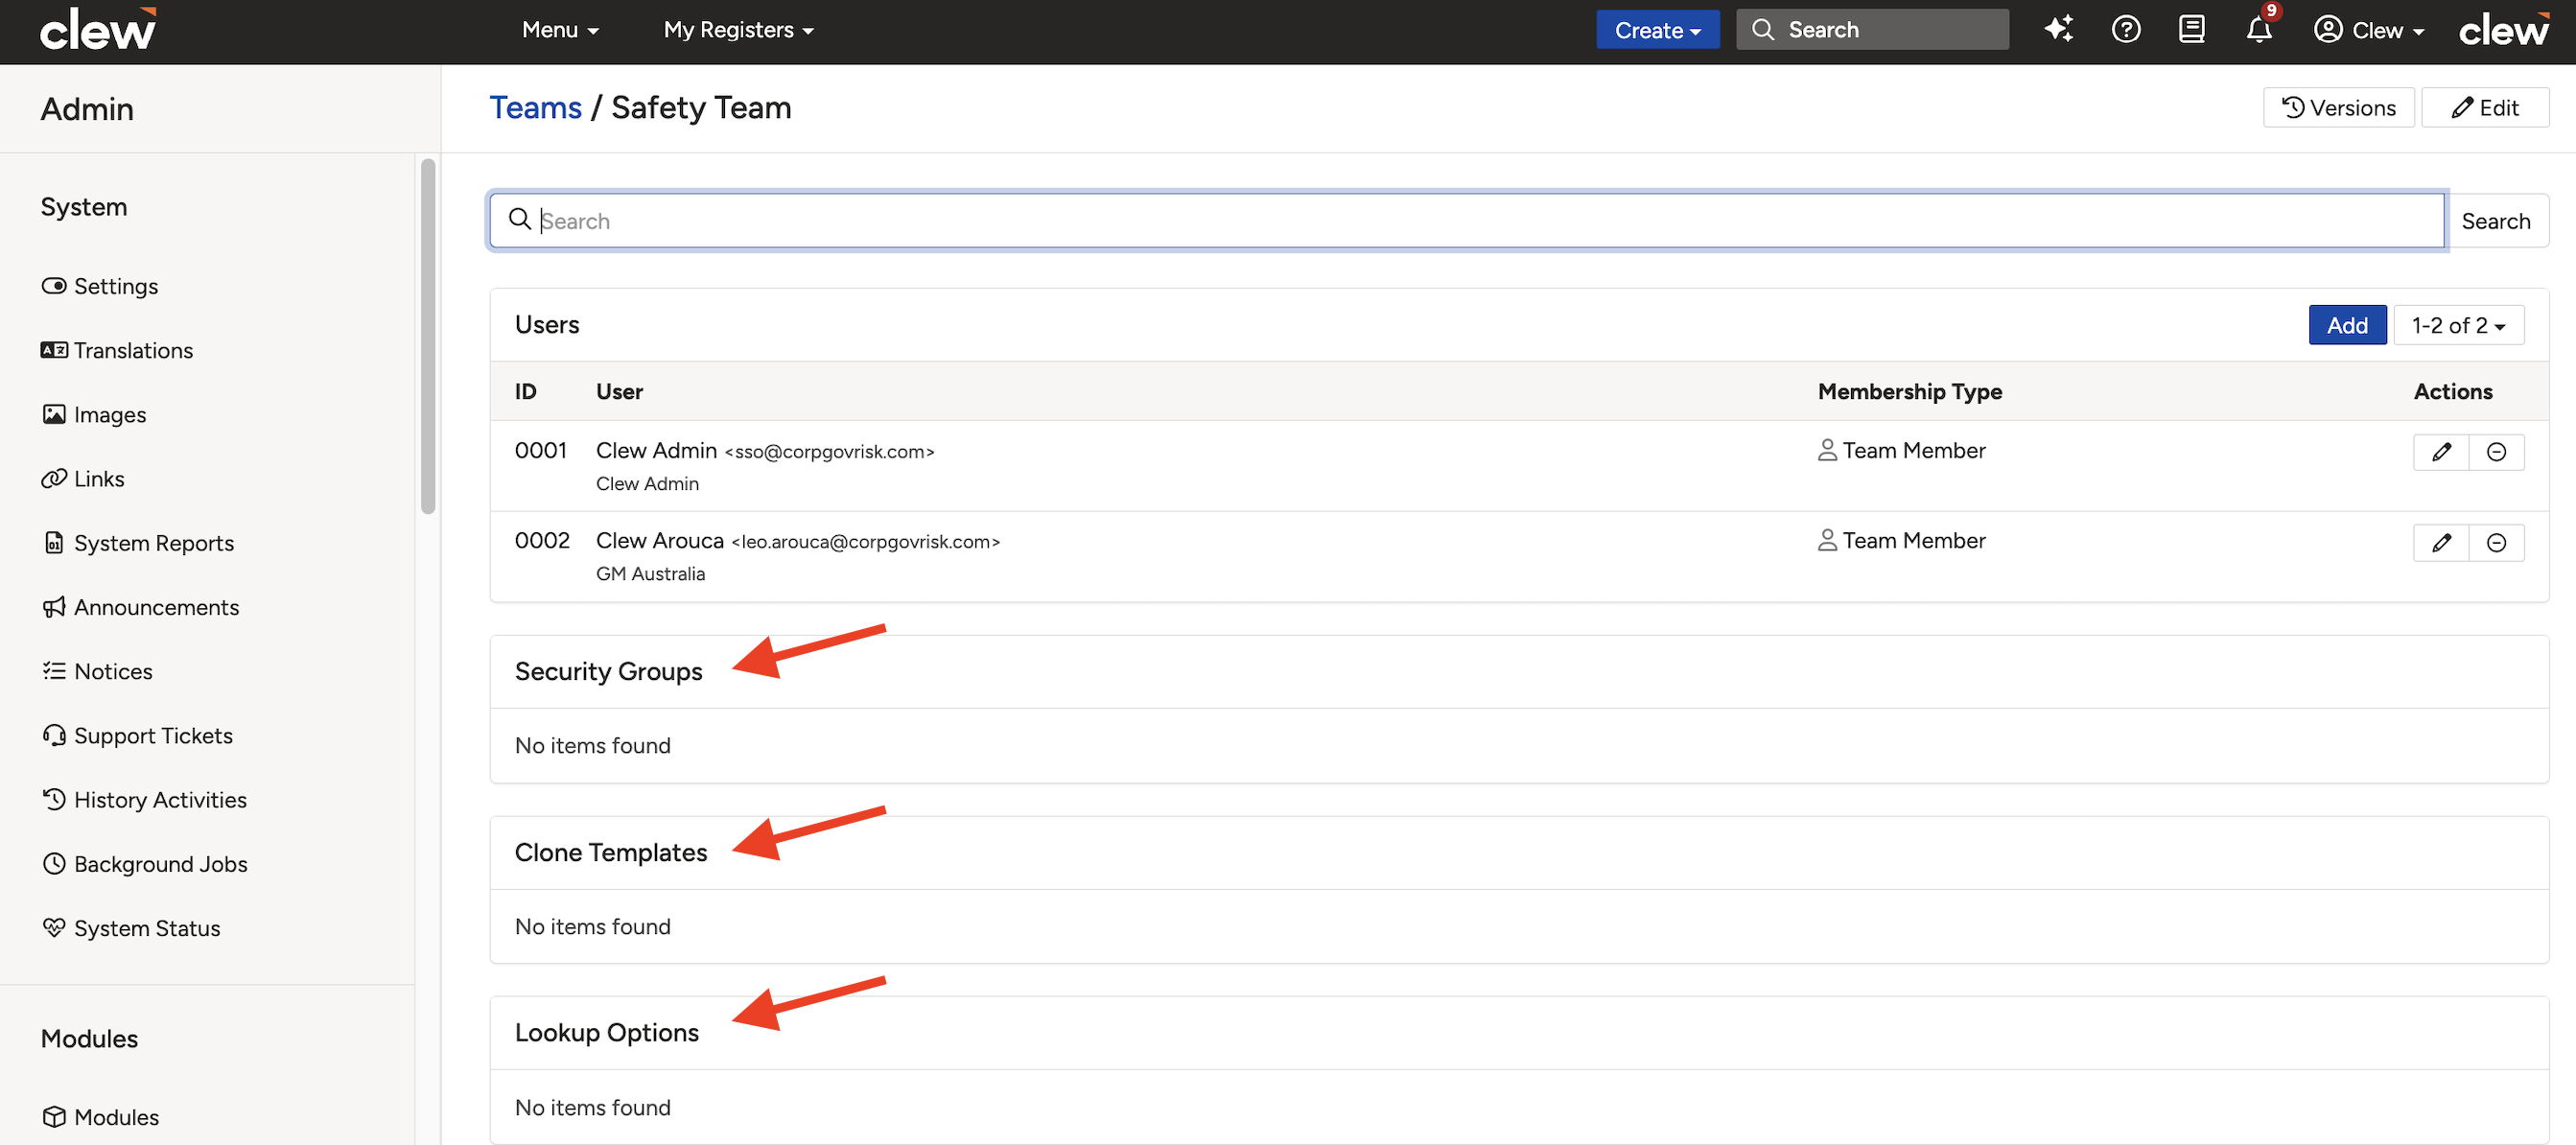Open the help question mark icon

2125,29
